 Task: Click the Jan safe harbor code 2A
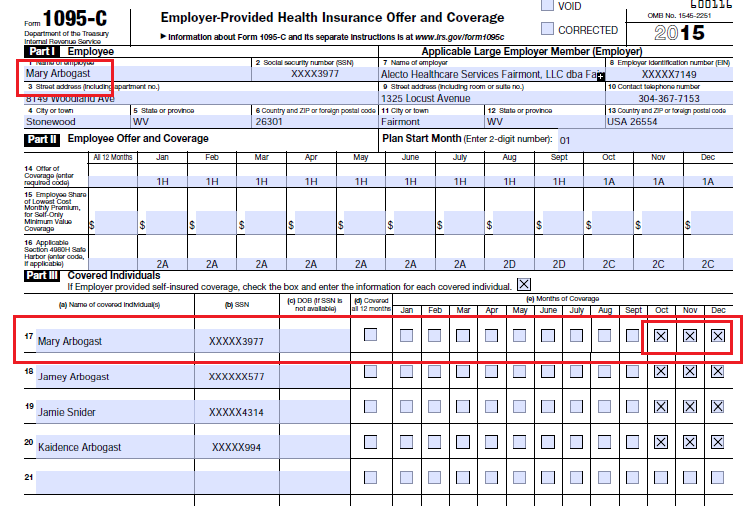point(162,264)
